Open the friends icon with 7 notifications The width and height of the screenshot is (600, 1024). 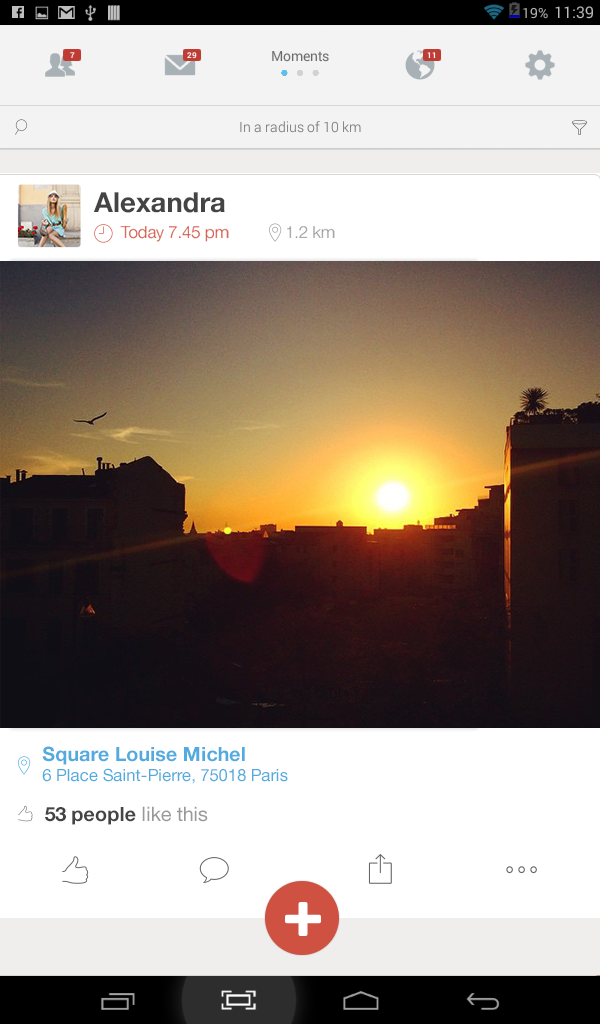[61, 65]
